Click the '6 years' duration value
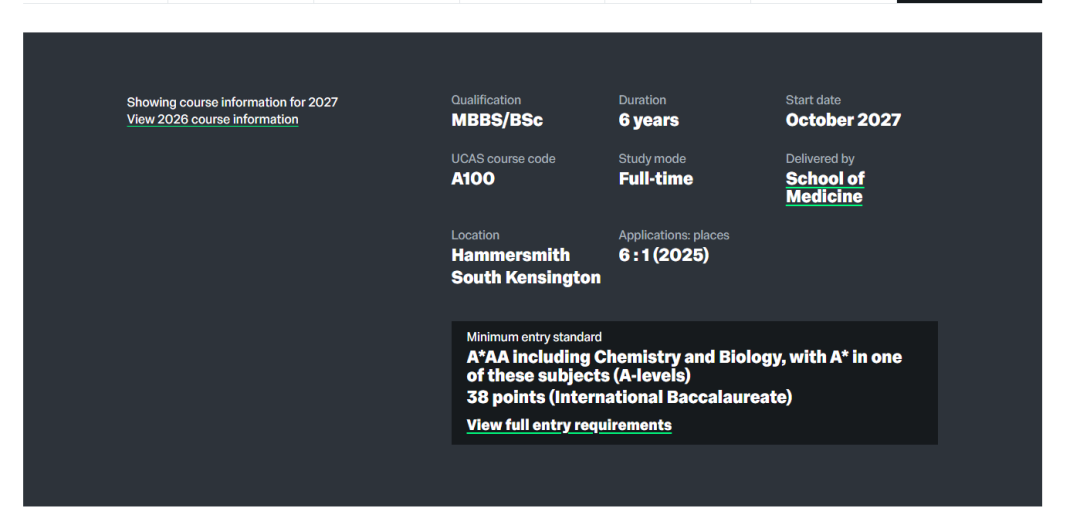The height and width of the screenshot is (525, 1080). point(648,120)
